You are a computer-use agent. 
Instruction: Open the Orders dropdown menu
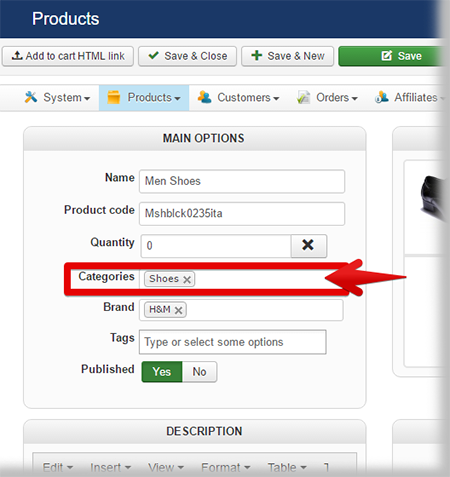pos(327,98)
